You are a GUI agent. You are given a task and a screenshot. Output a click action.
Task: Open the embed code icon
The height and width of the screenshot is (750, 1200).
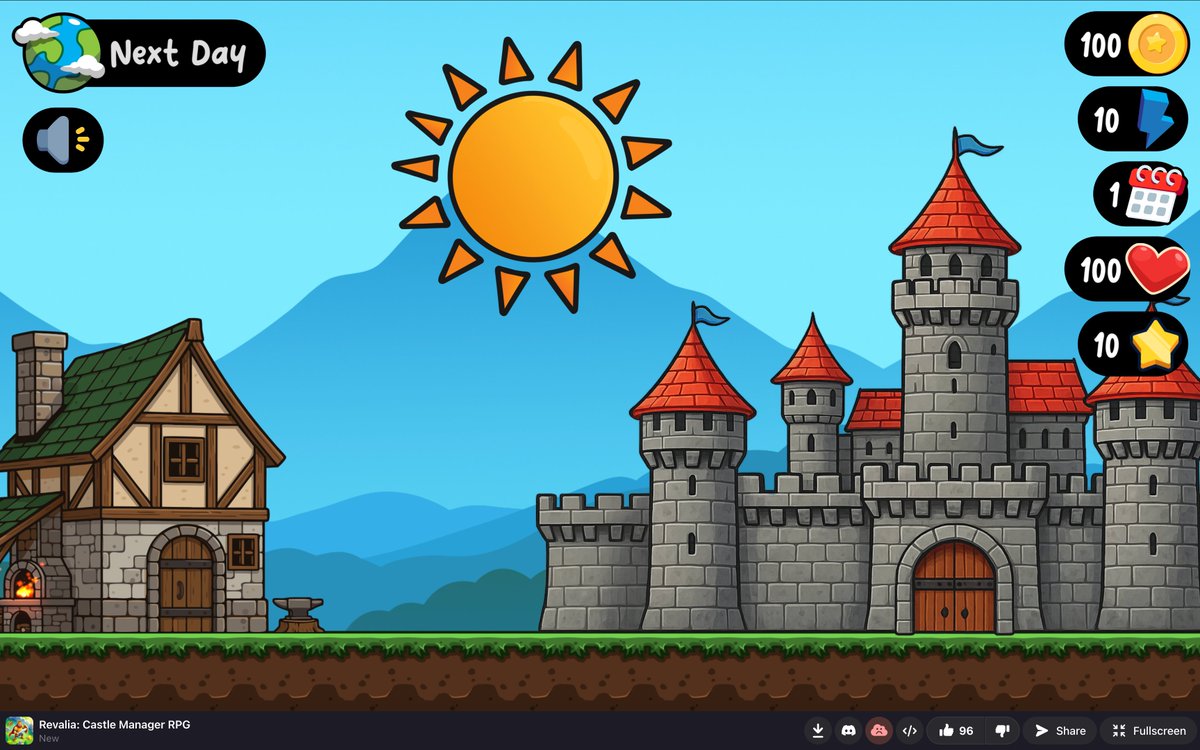tap(909, 731)
